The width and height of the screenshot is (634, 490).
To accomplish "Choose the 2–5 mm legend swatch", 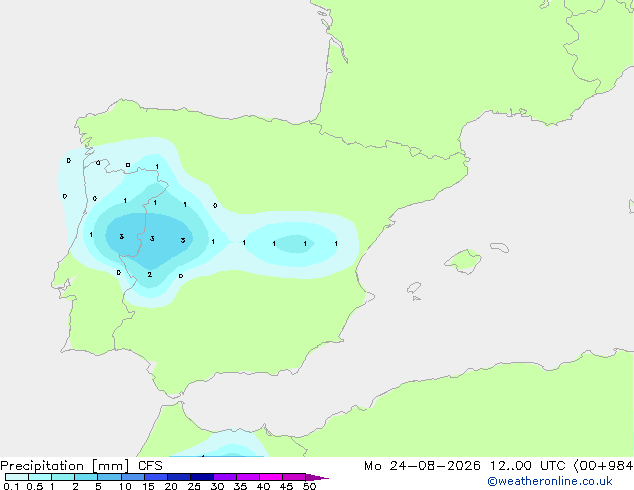I will pos(86,477).
